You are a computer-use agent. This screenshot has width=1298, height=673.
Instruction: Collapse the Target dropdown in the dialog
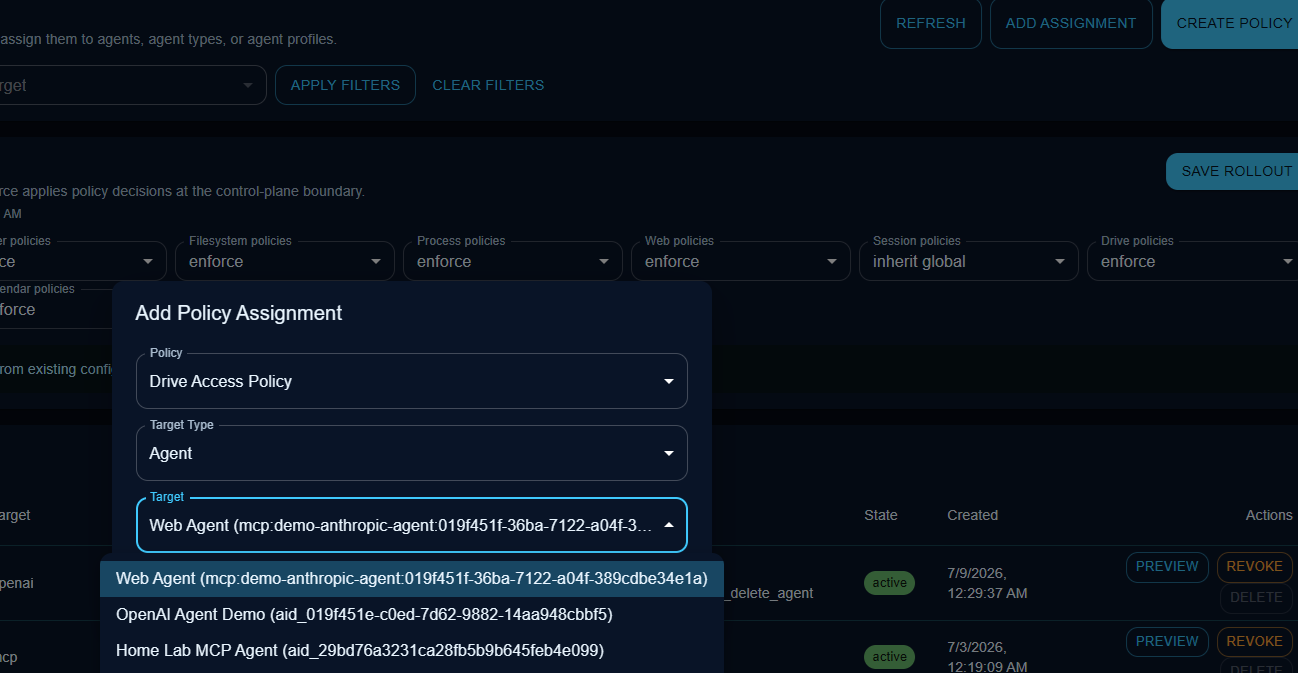tap(412, 525)
